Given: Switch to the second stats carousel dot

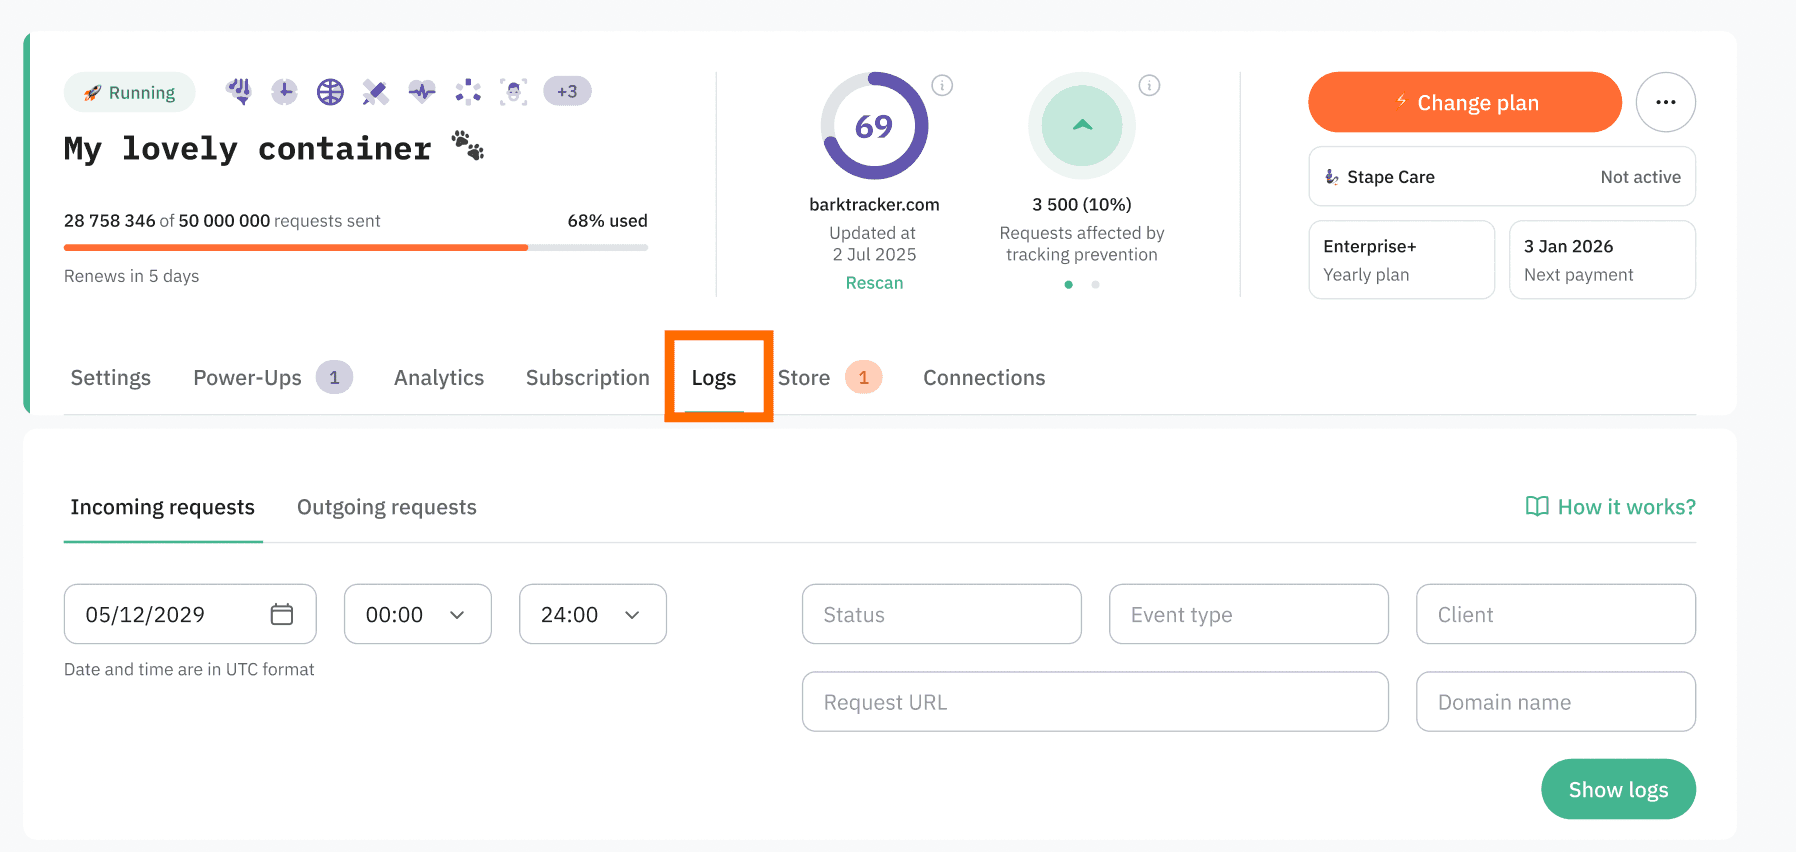Looking at the screenshot, I should 1095,285.
